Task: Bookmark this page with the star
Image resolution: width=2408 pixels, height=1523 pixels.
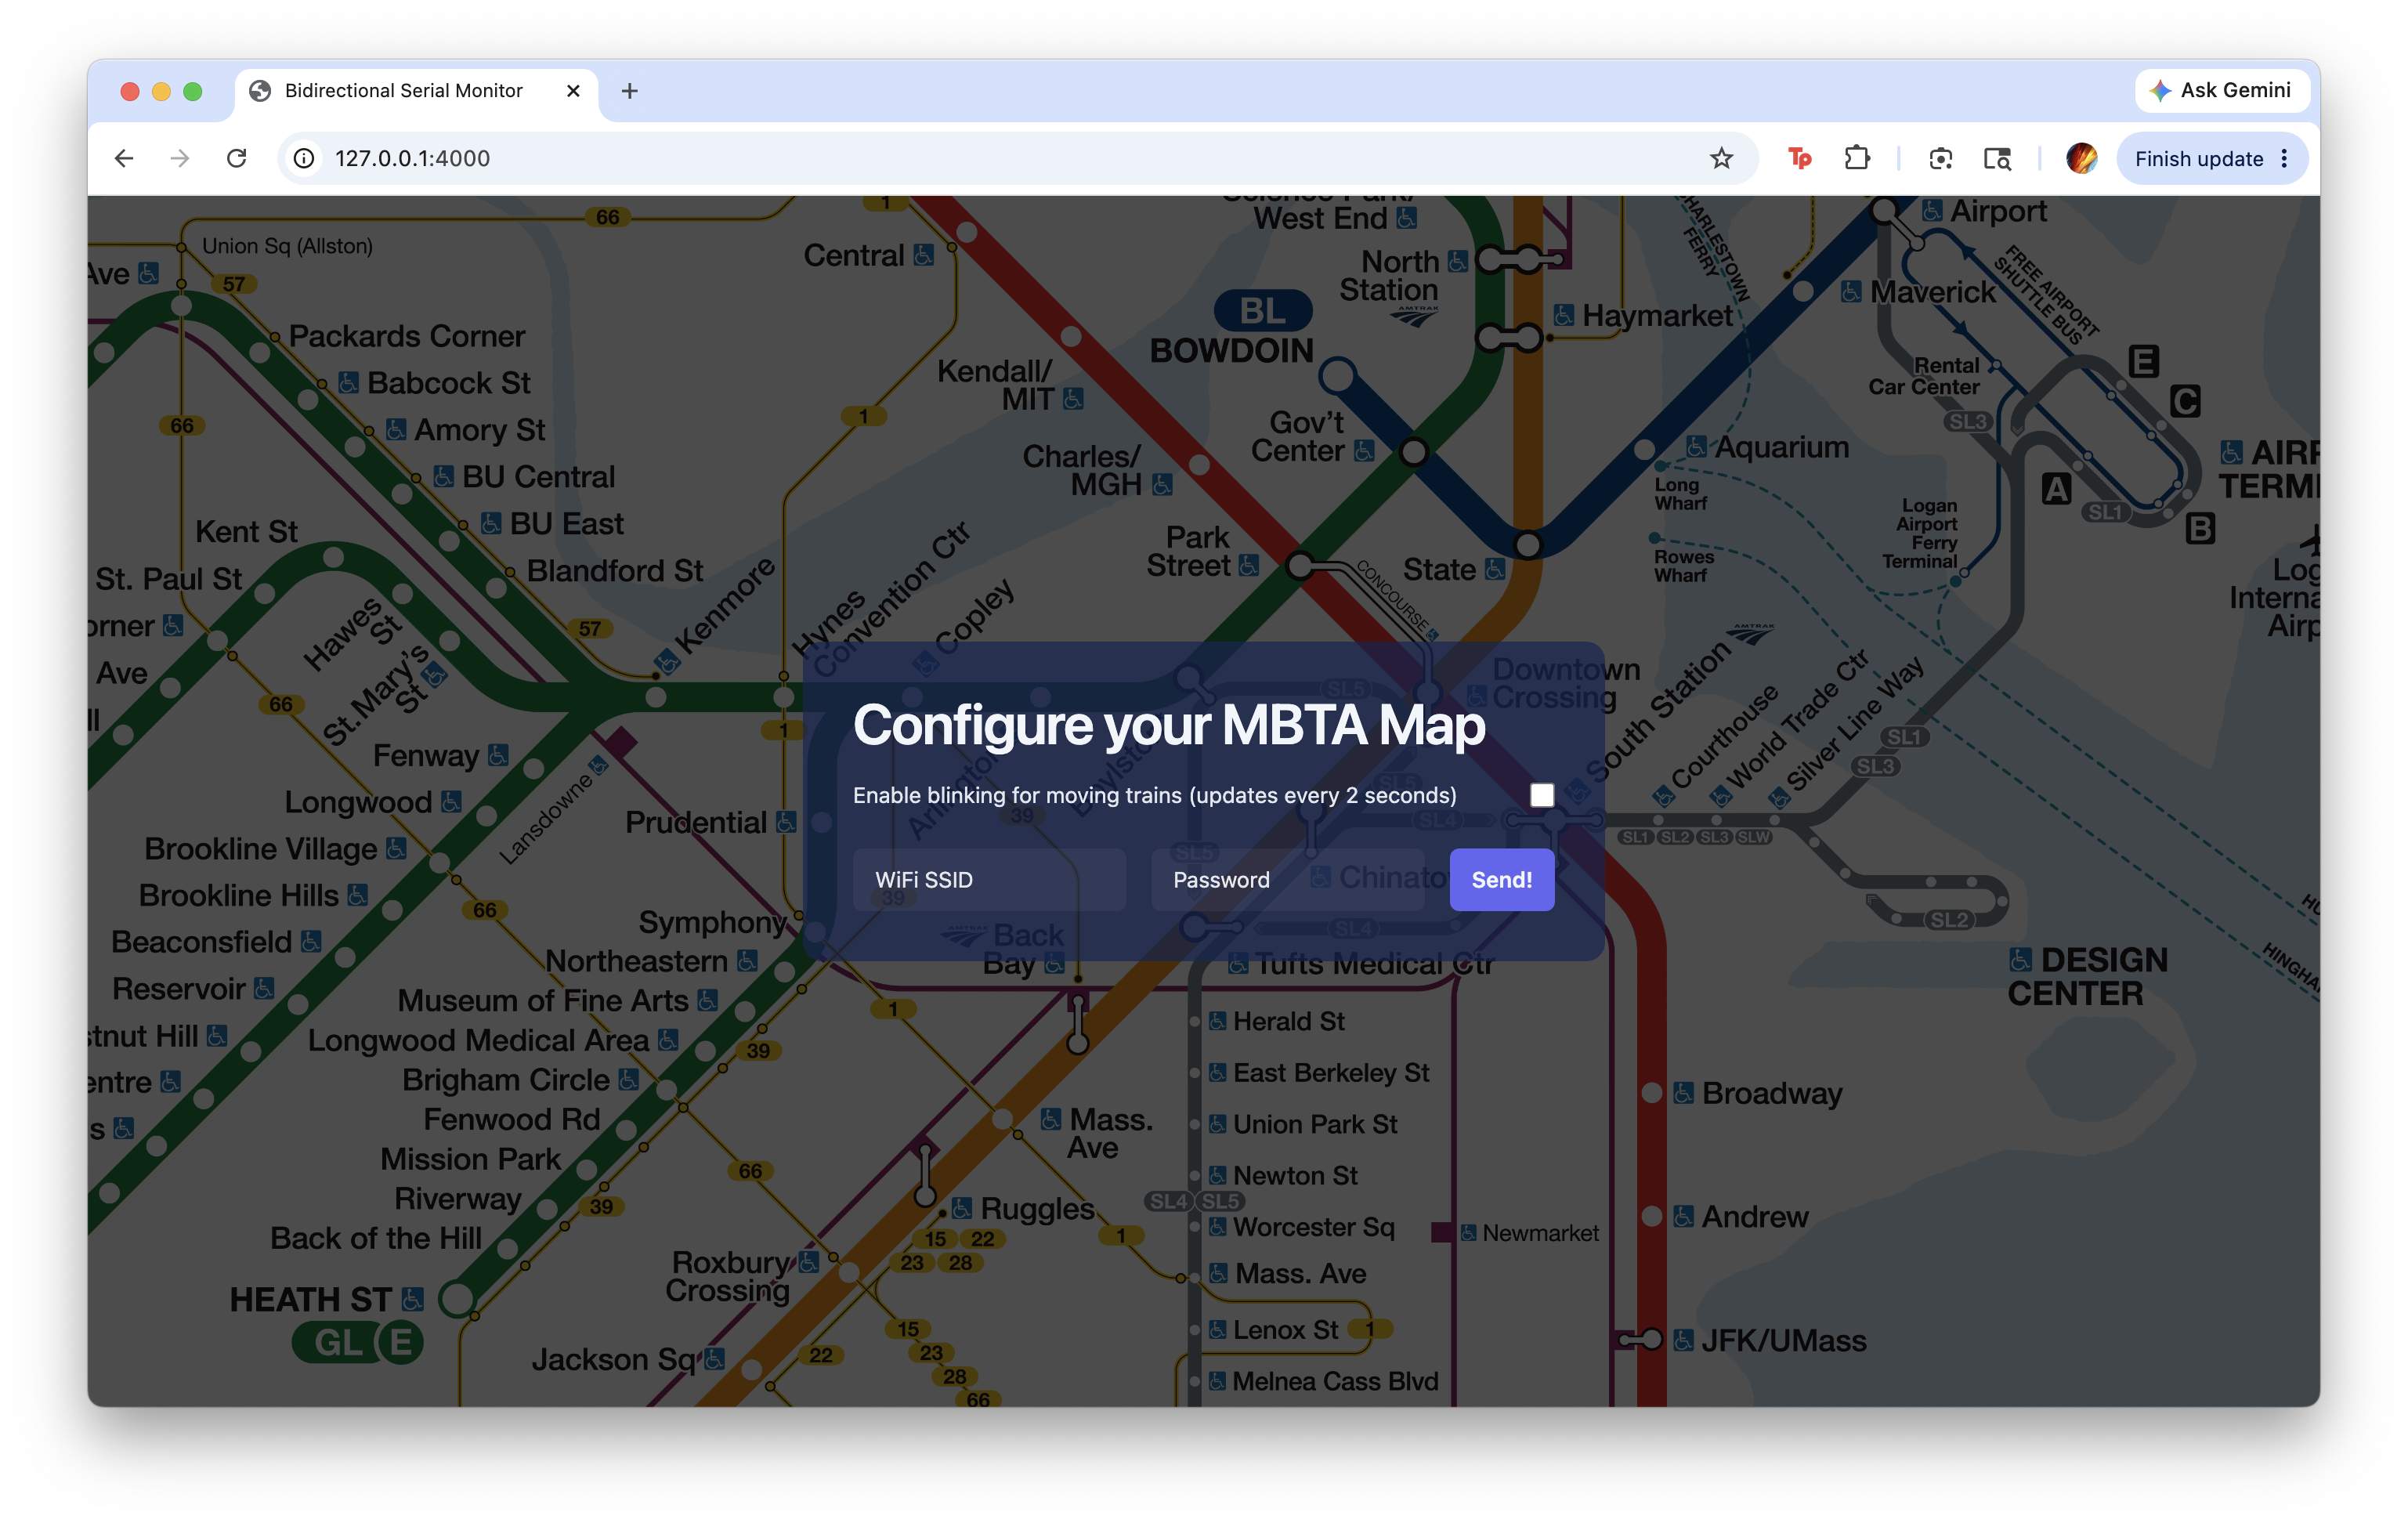Action: click(x=1721, y=158)
